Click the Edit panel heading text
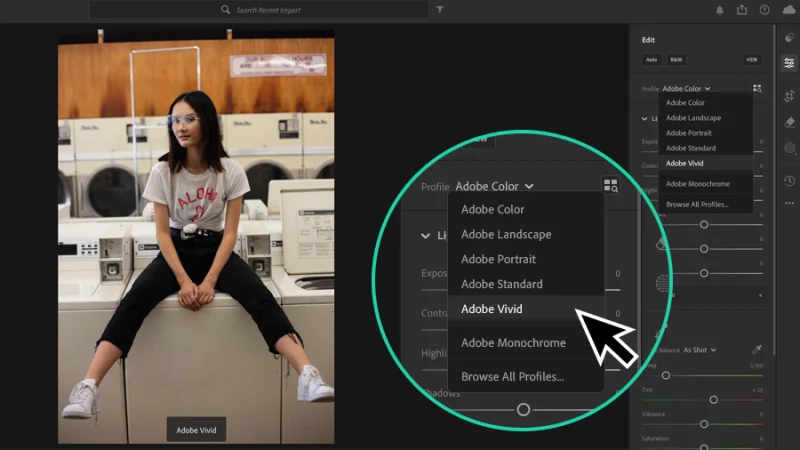This screenshot has width=800, height=450. pyautogui.click(x=648, y=40)
